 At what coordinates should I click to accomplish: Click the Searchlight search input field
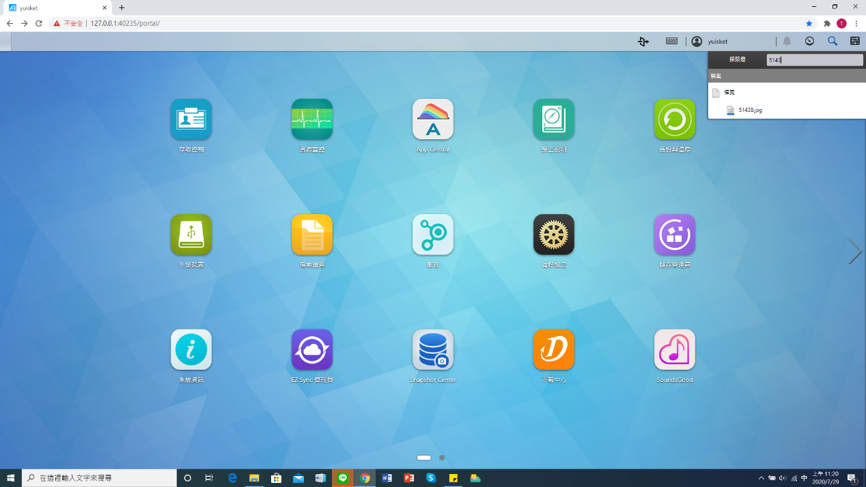coord(815,60)
